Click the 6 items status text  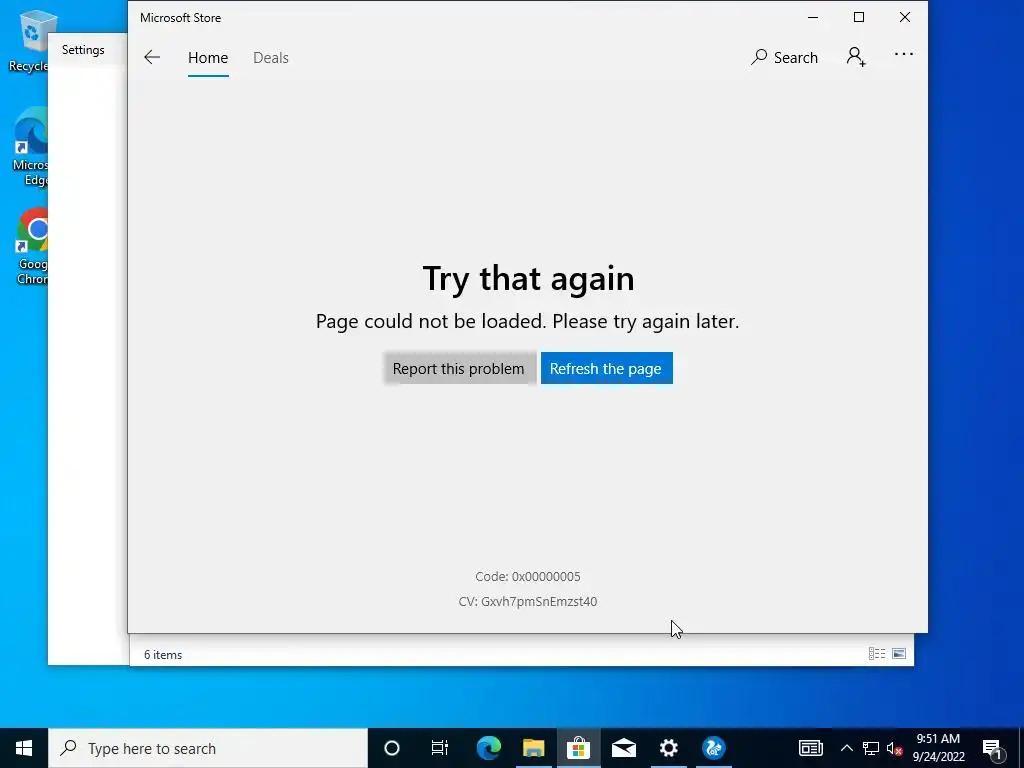click(x=163, y=655)
